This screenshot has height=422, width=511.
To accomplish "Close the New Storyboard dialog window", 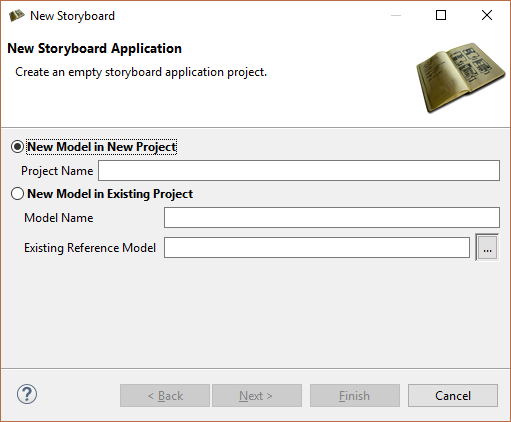I will click(487, 15).
